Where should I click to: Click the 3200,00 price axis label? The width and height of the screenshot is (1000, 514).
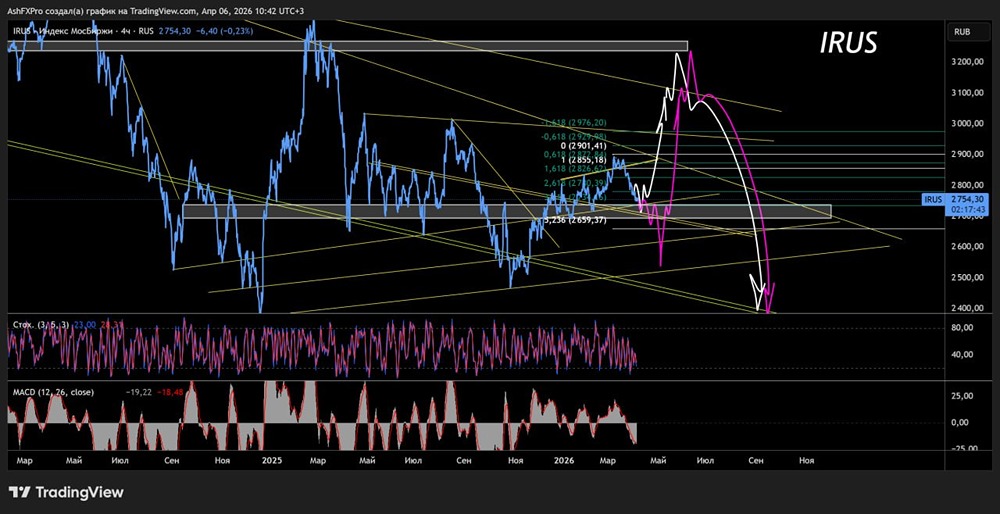pyautogui.click(x=968, y=62)
